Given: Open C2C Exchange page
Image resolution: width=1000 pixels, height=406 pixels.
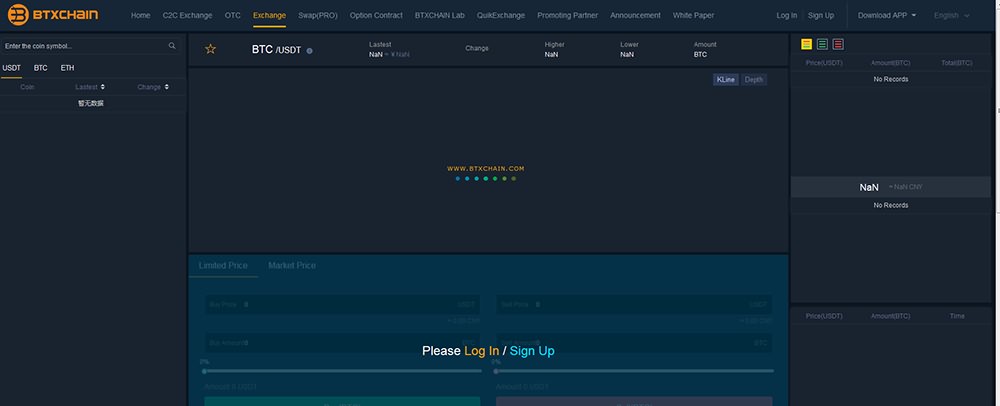Looking at the screenshot, I should (188, 15).
